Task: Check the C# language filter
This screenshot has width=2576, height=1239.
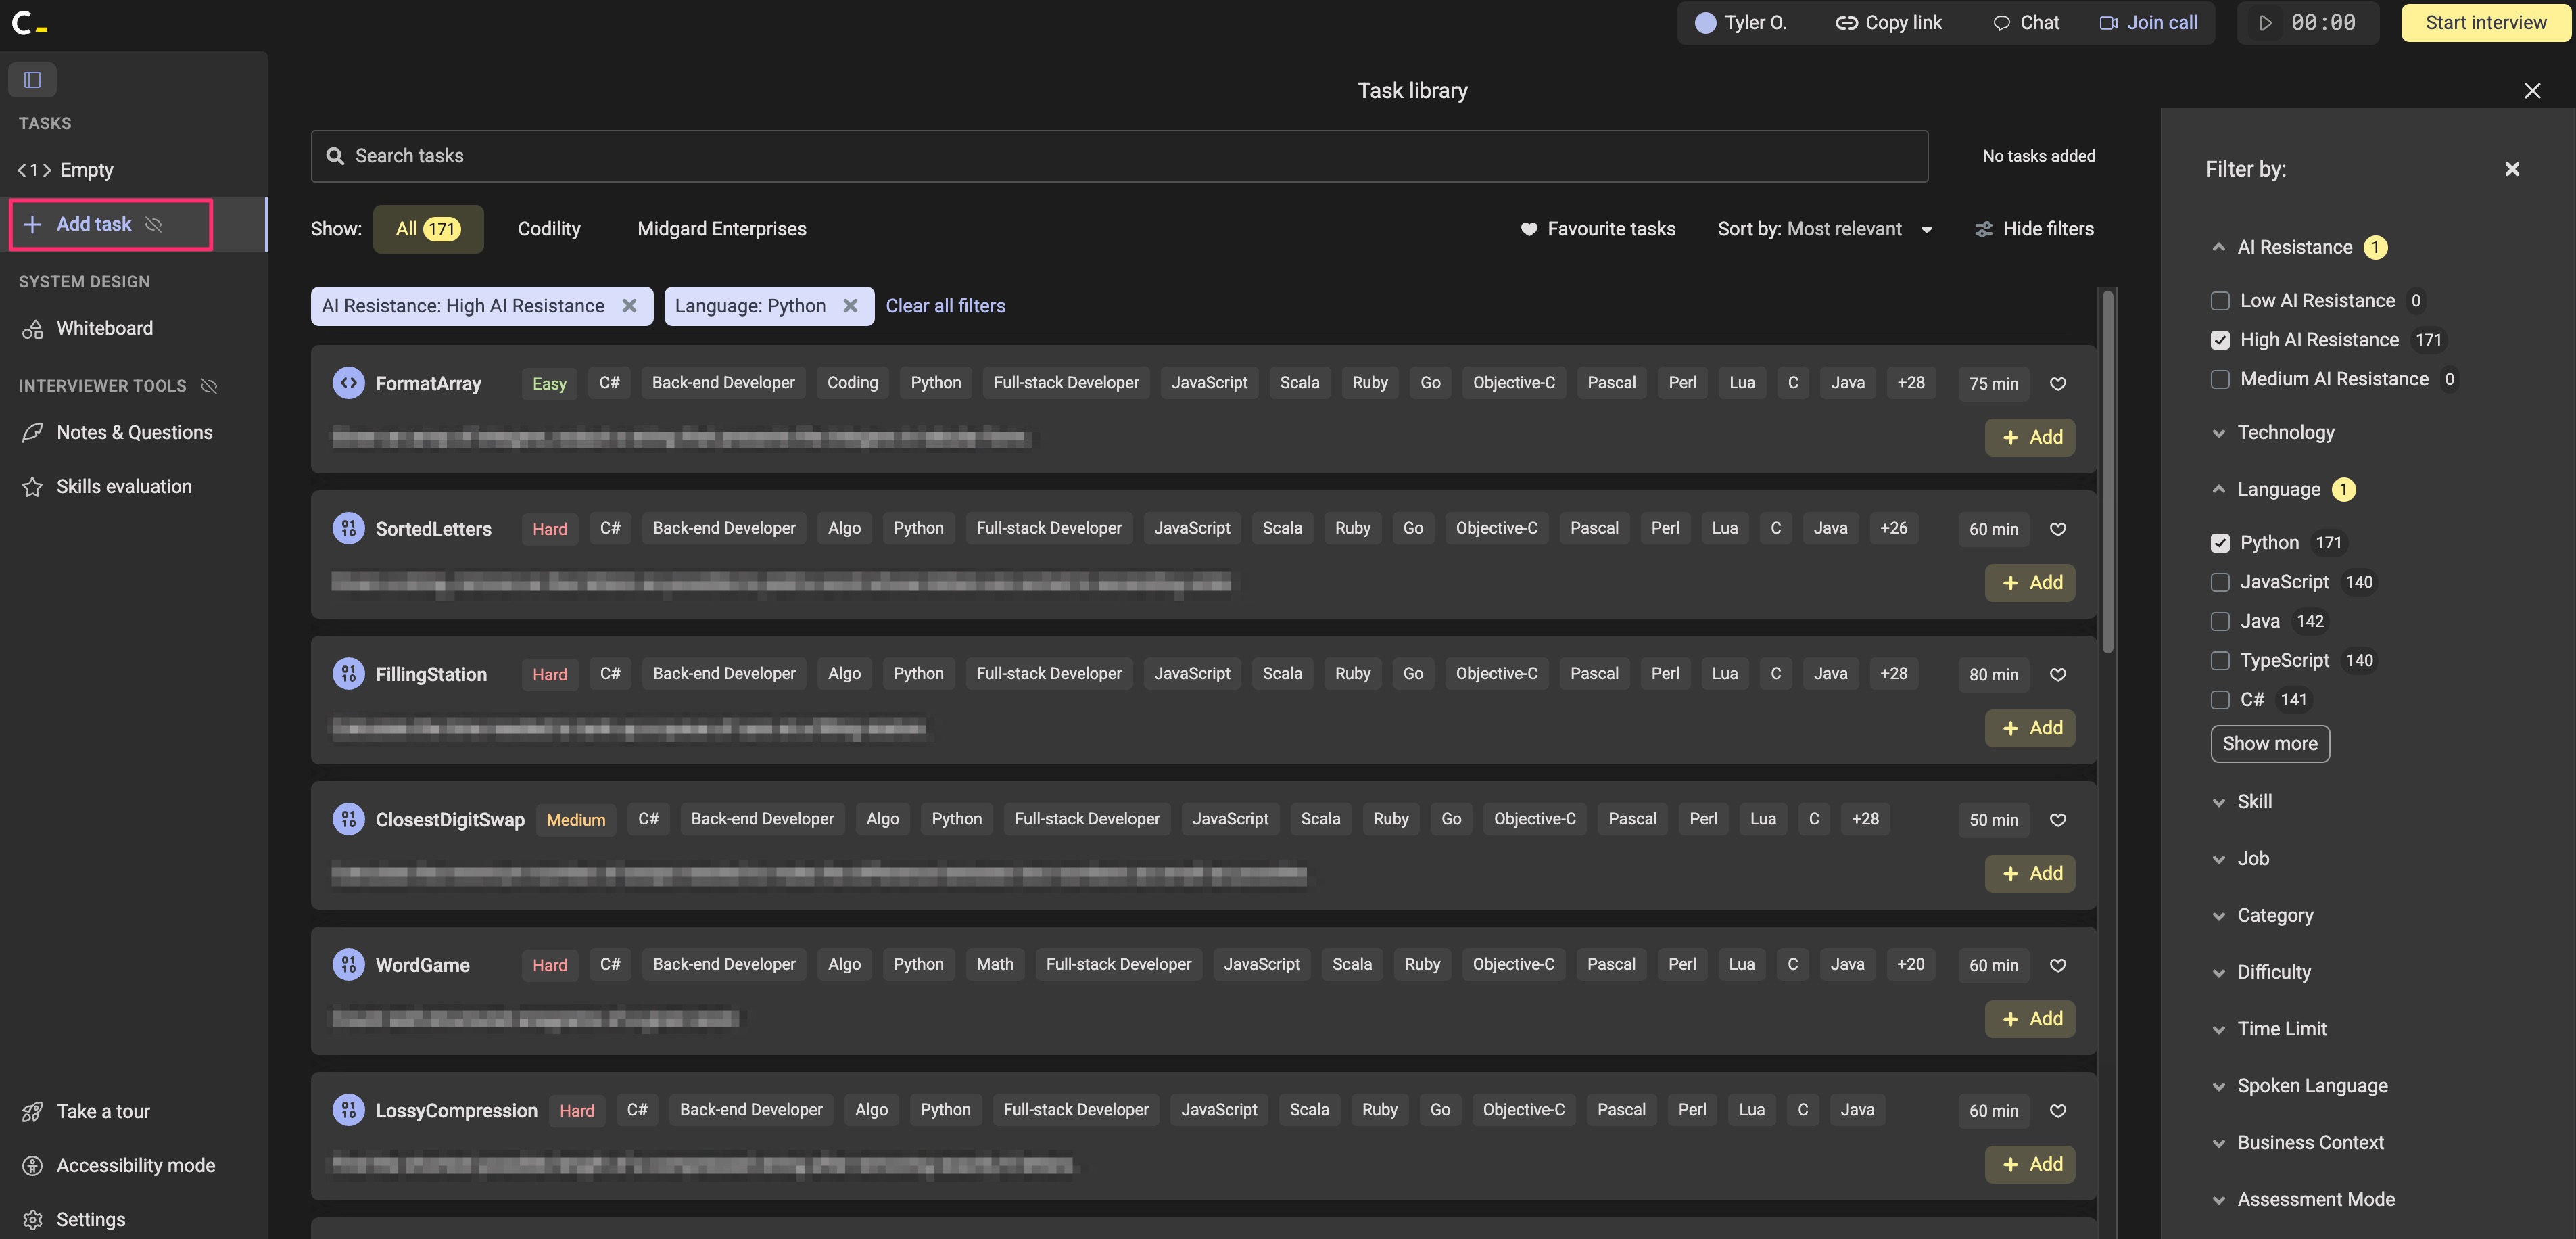Action: (2219, 700)
